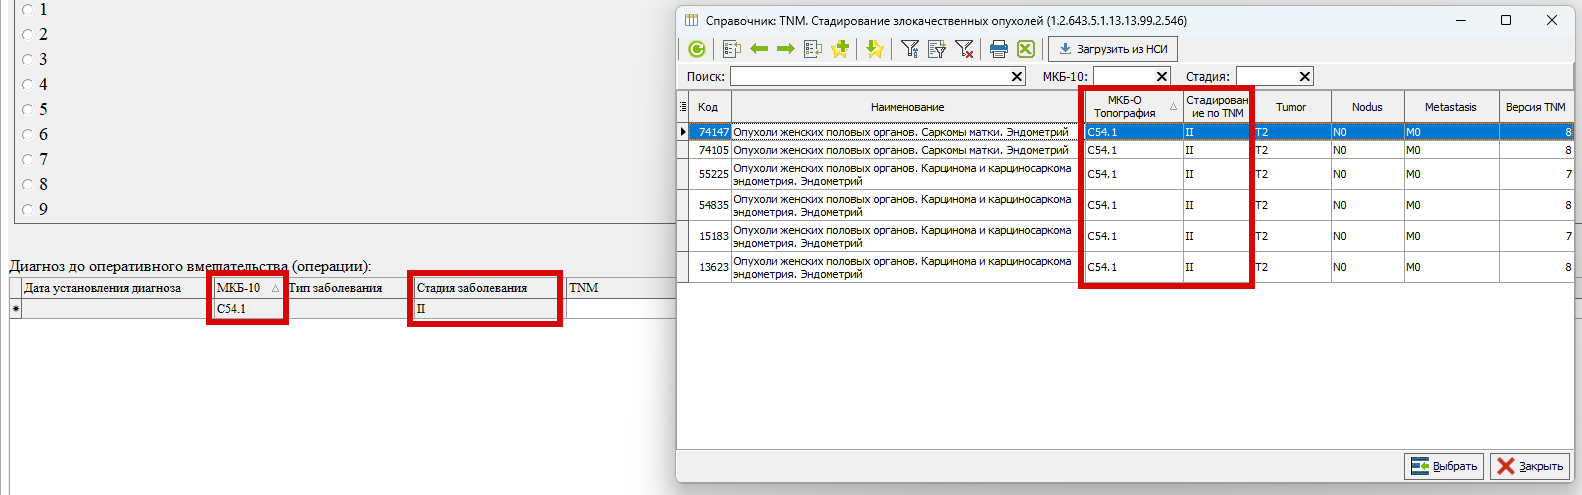The image size is (1582, 495).
Task: Select radio button option 4
Action: point(28,84)
